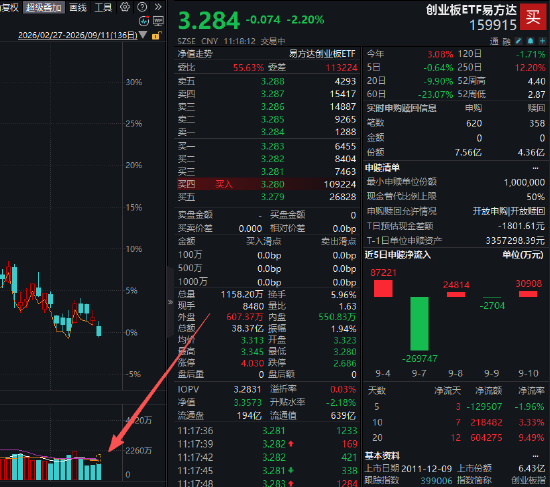Image resolution: width=550 pixels, height=487 pixels.
Task: Open the pulse monitor icon with red dot
Action: [144, 21]
